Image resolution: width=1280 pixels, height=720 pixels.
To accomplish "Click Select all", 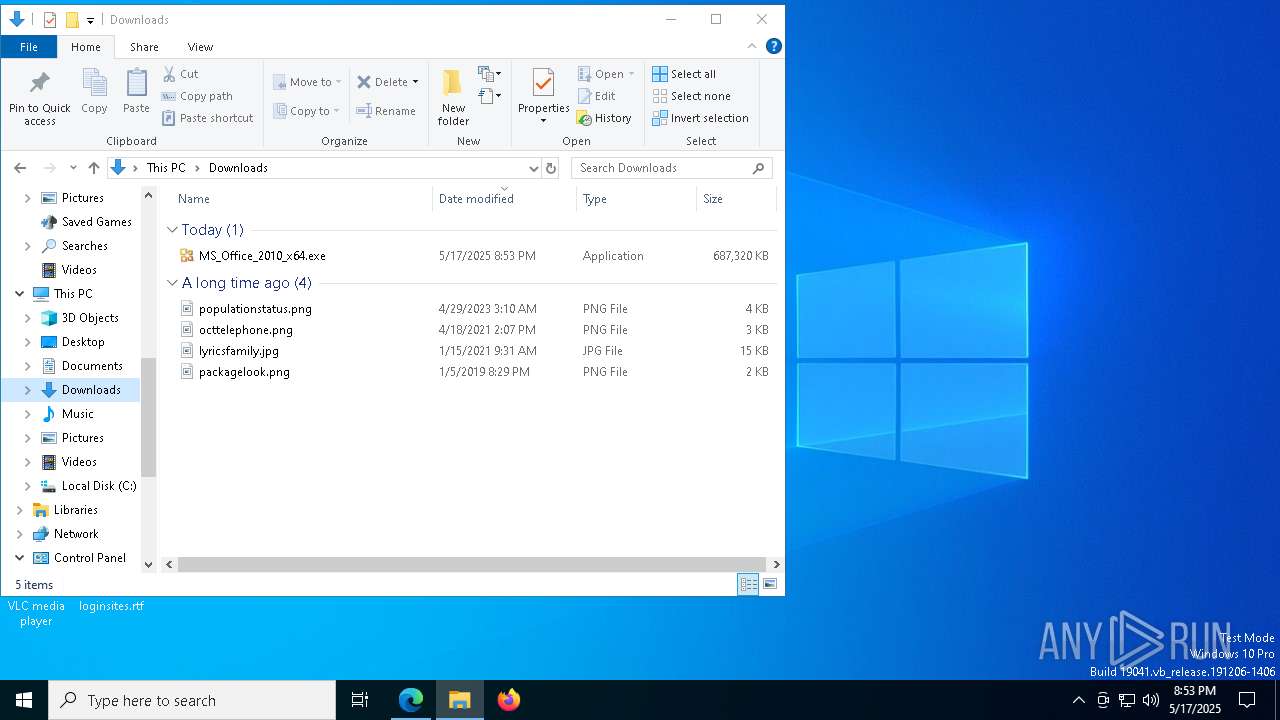I will (684, 74).
